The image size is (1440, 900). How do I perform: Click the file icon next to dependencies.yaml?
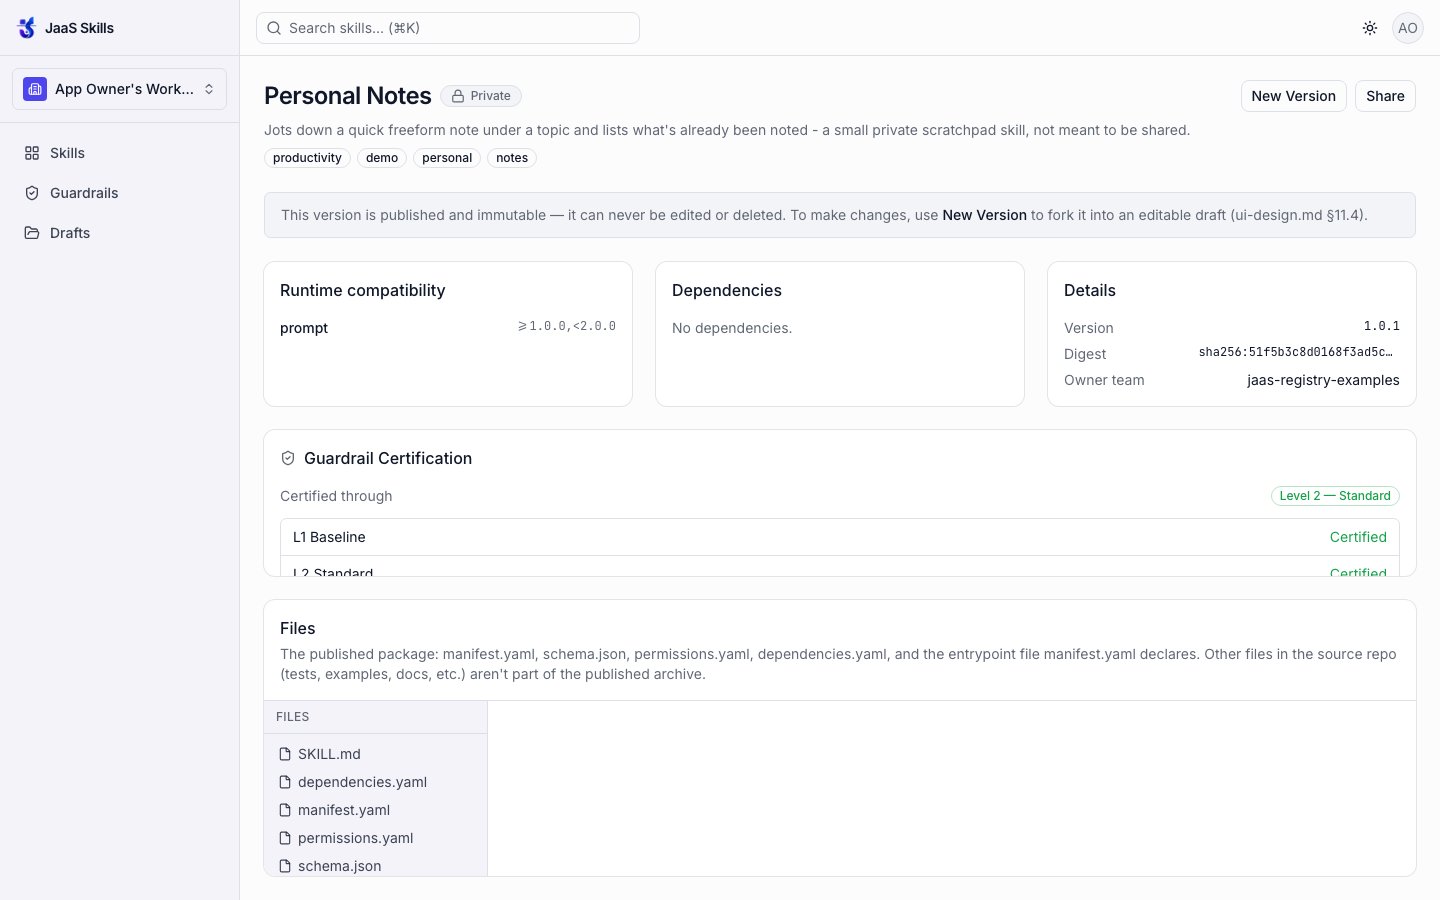[x=285, y=782]
